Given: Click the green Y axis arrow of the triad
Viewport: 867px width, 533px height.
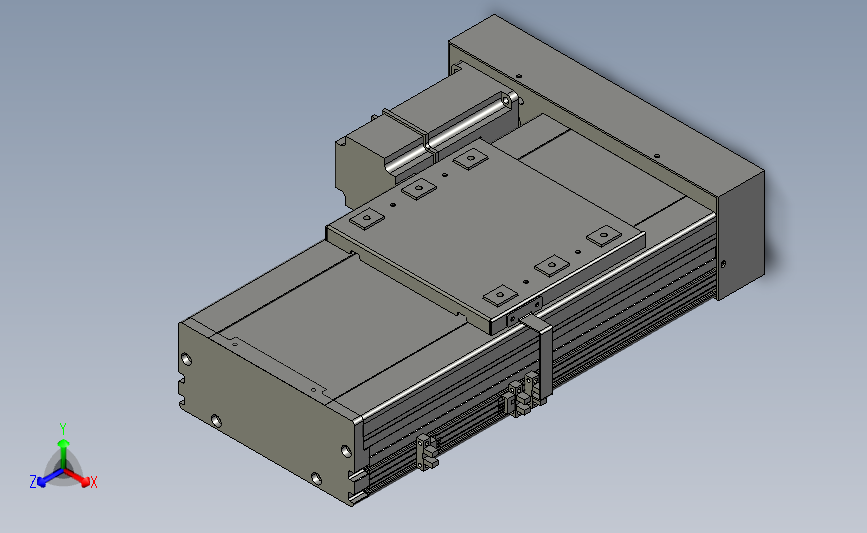Looking at the screenshot, I should point(64,453).
